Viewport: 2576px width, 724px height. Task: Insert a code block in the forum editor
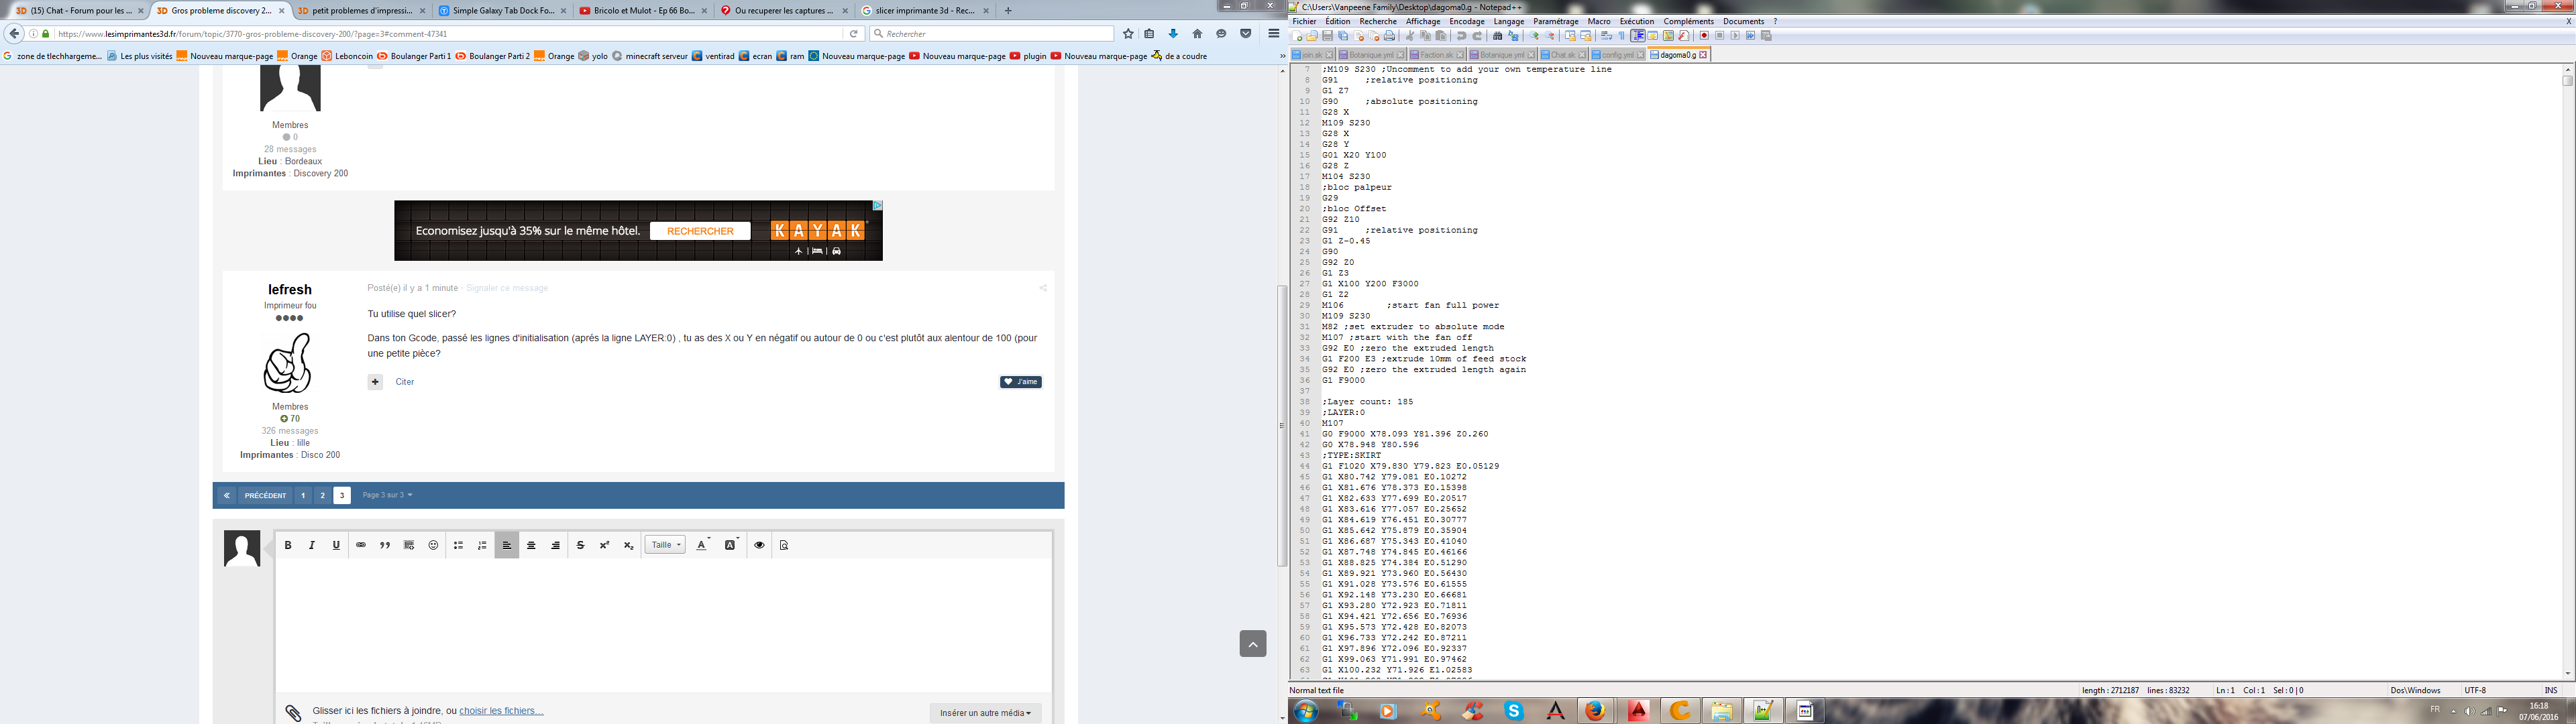coord(409,545)
